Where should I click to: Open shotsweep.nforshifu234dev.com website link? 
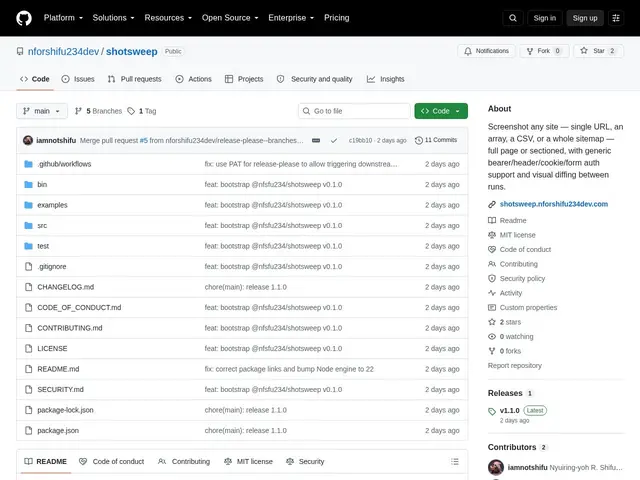tap(553, 204)
